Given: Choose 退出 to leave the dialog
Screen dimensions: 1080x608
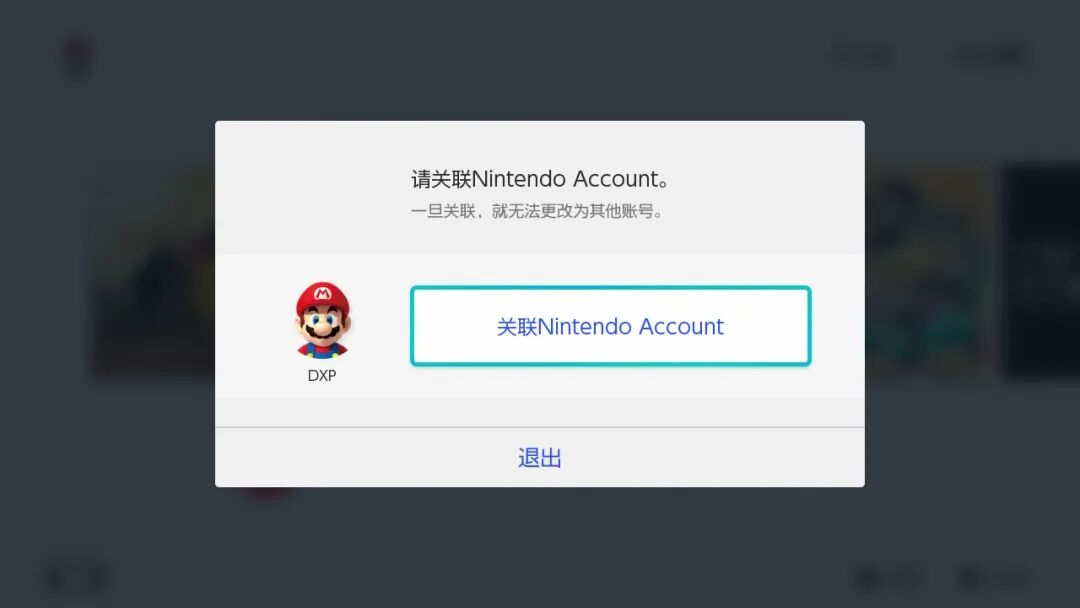Looking at the screenshot, I should point(540,458).
